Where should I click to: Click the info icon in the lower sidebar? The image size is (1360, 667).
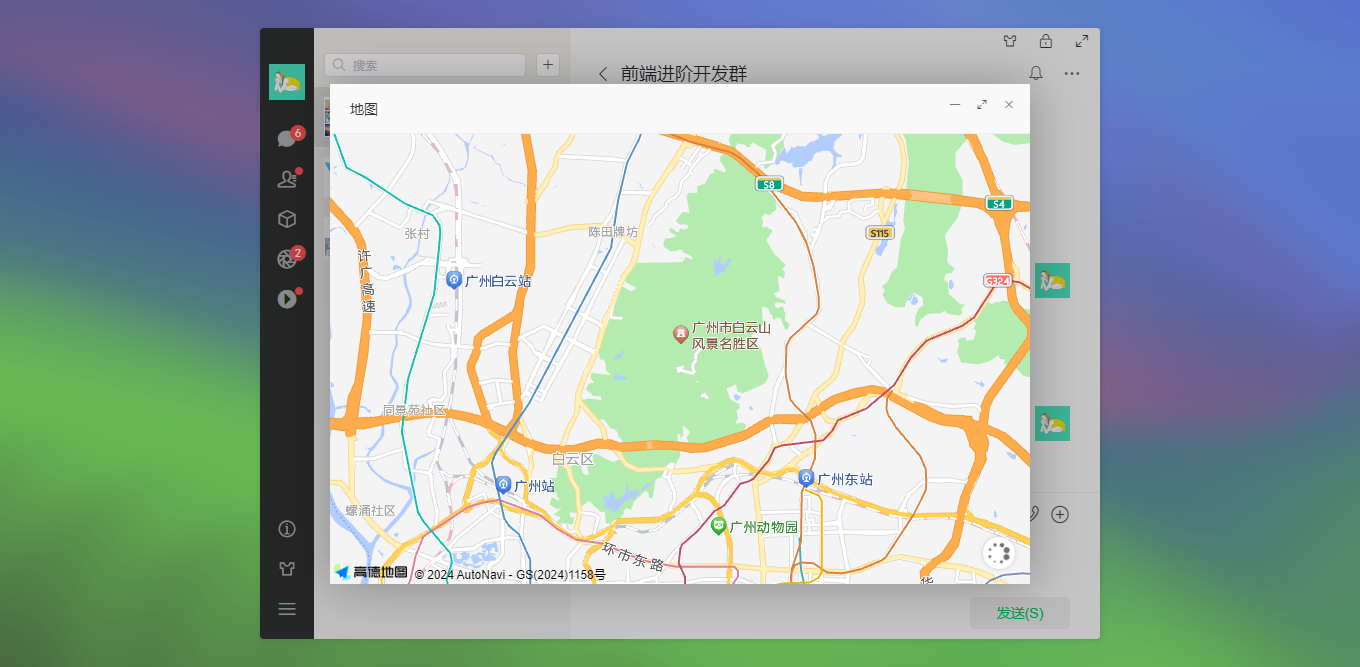coord(287,528)
